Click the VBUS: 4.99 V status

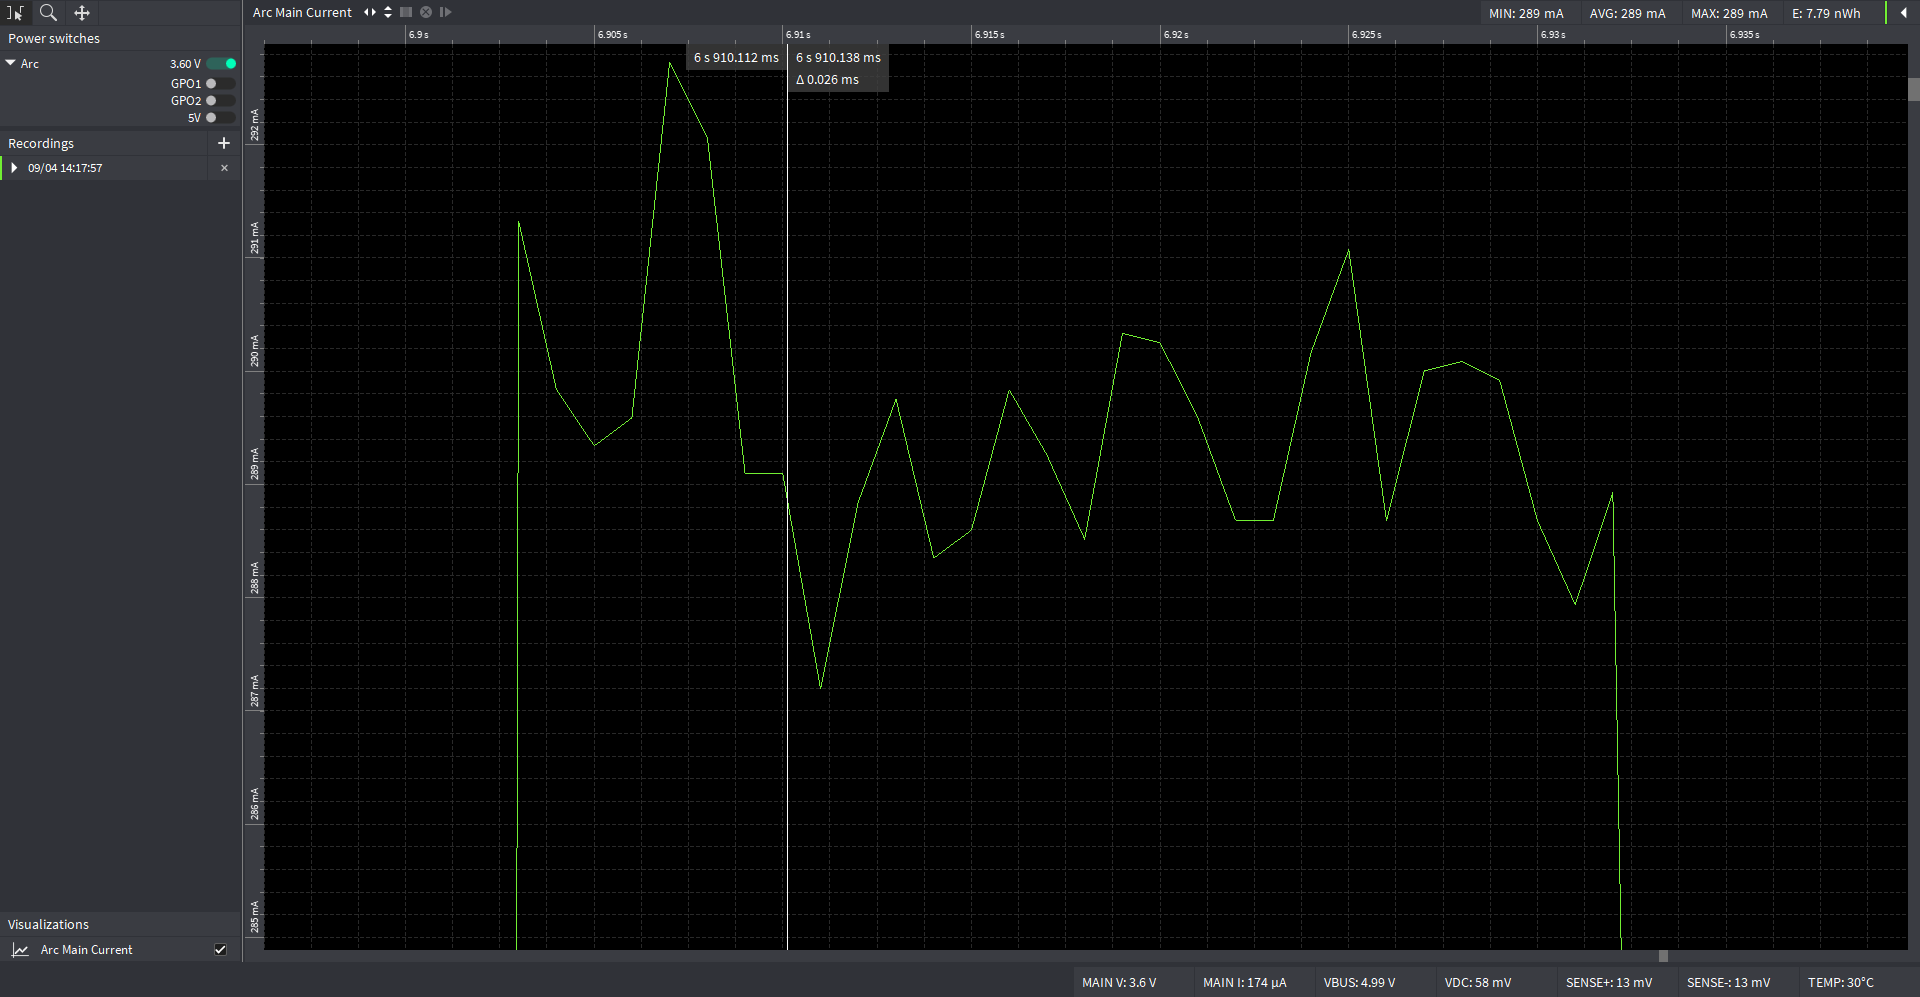(1359, 983)
